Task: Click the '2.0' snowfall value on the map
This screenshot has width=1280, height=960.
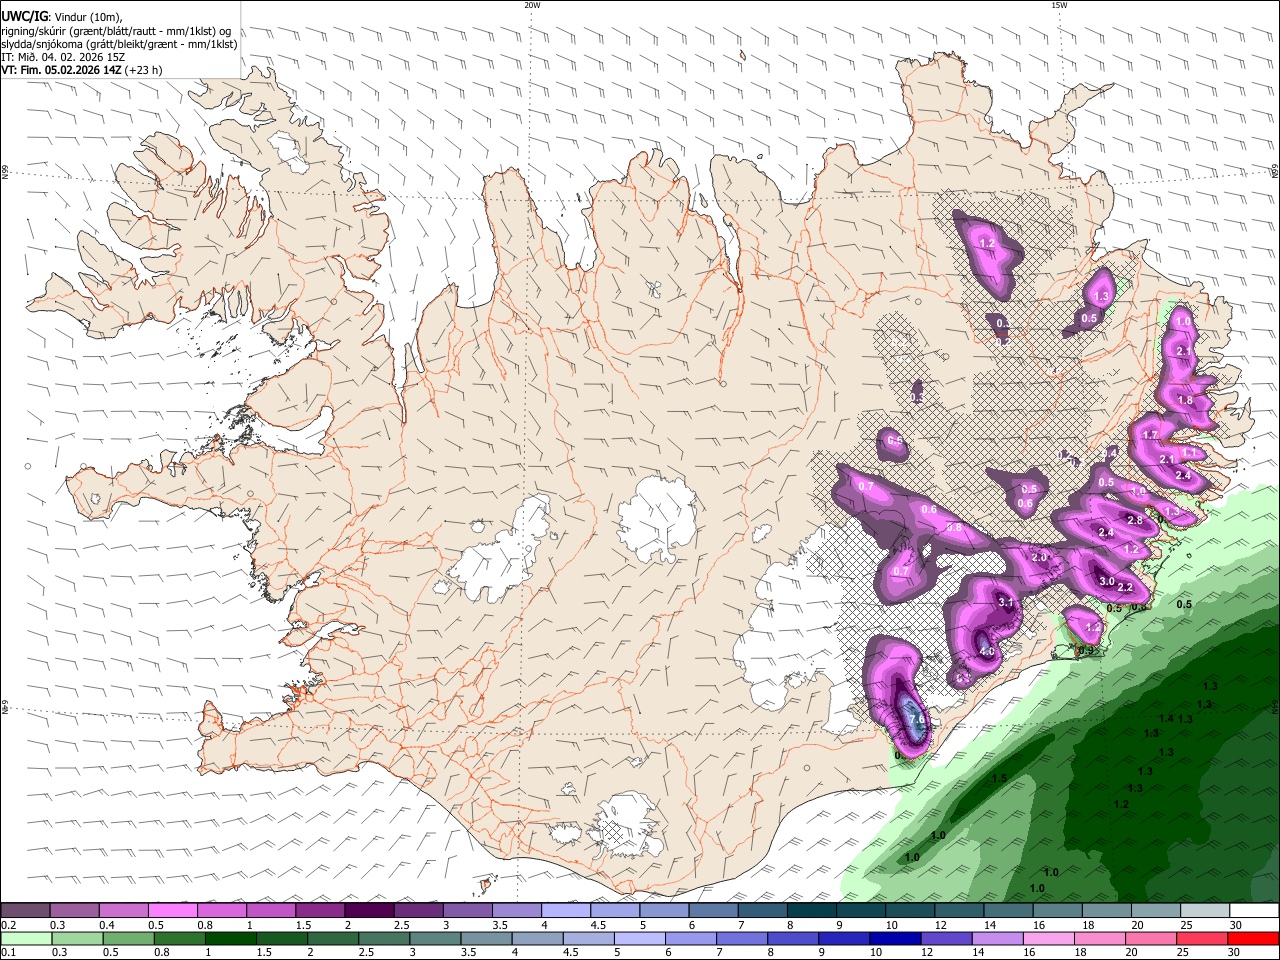Action: 1039,557
